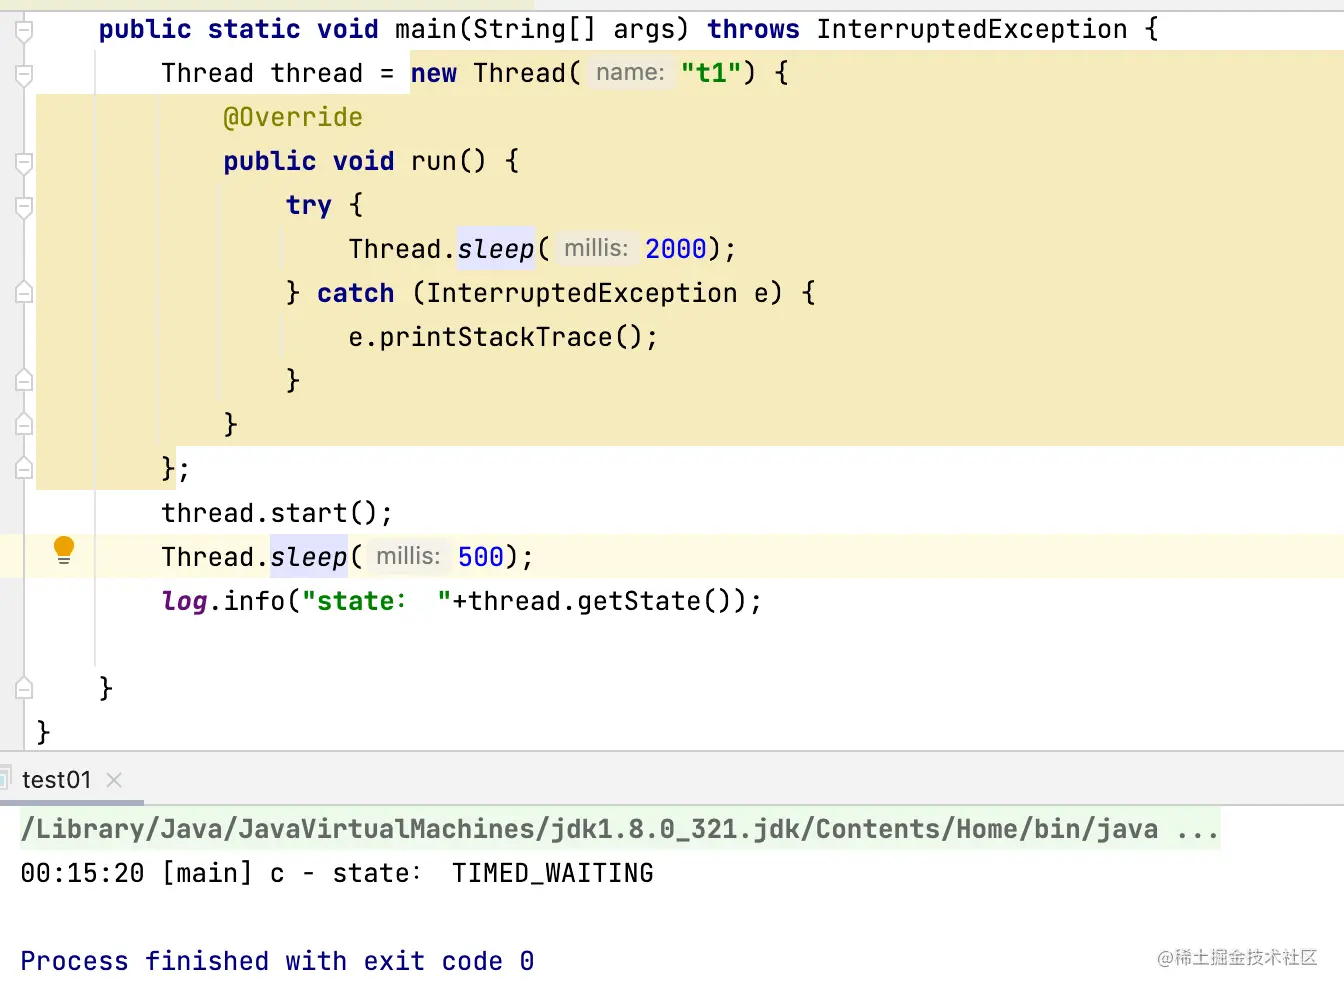The image size is (1344, 994).
Task: Select the test01 run tab
Action: point(57,780)
